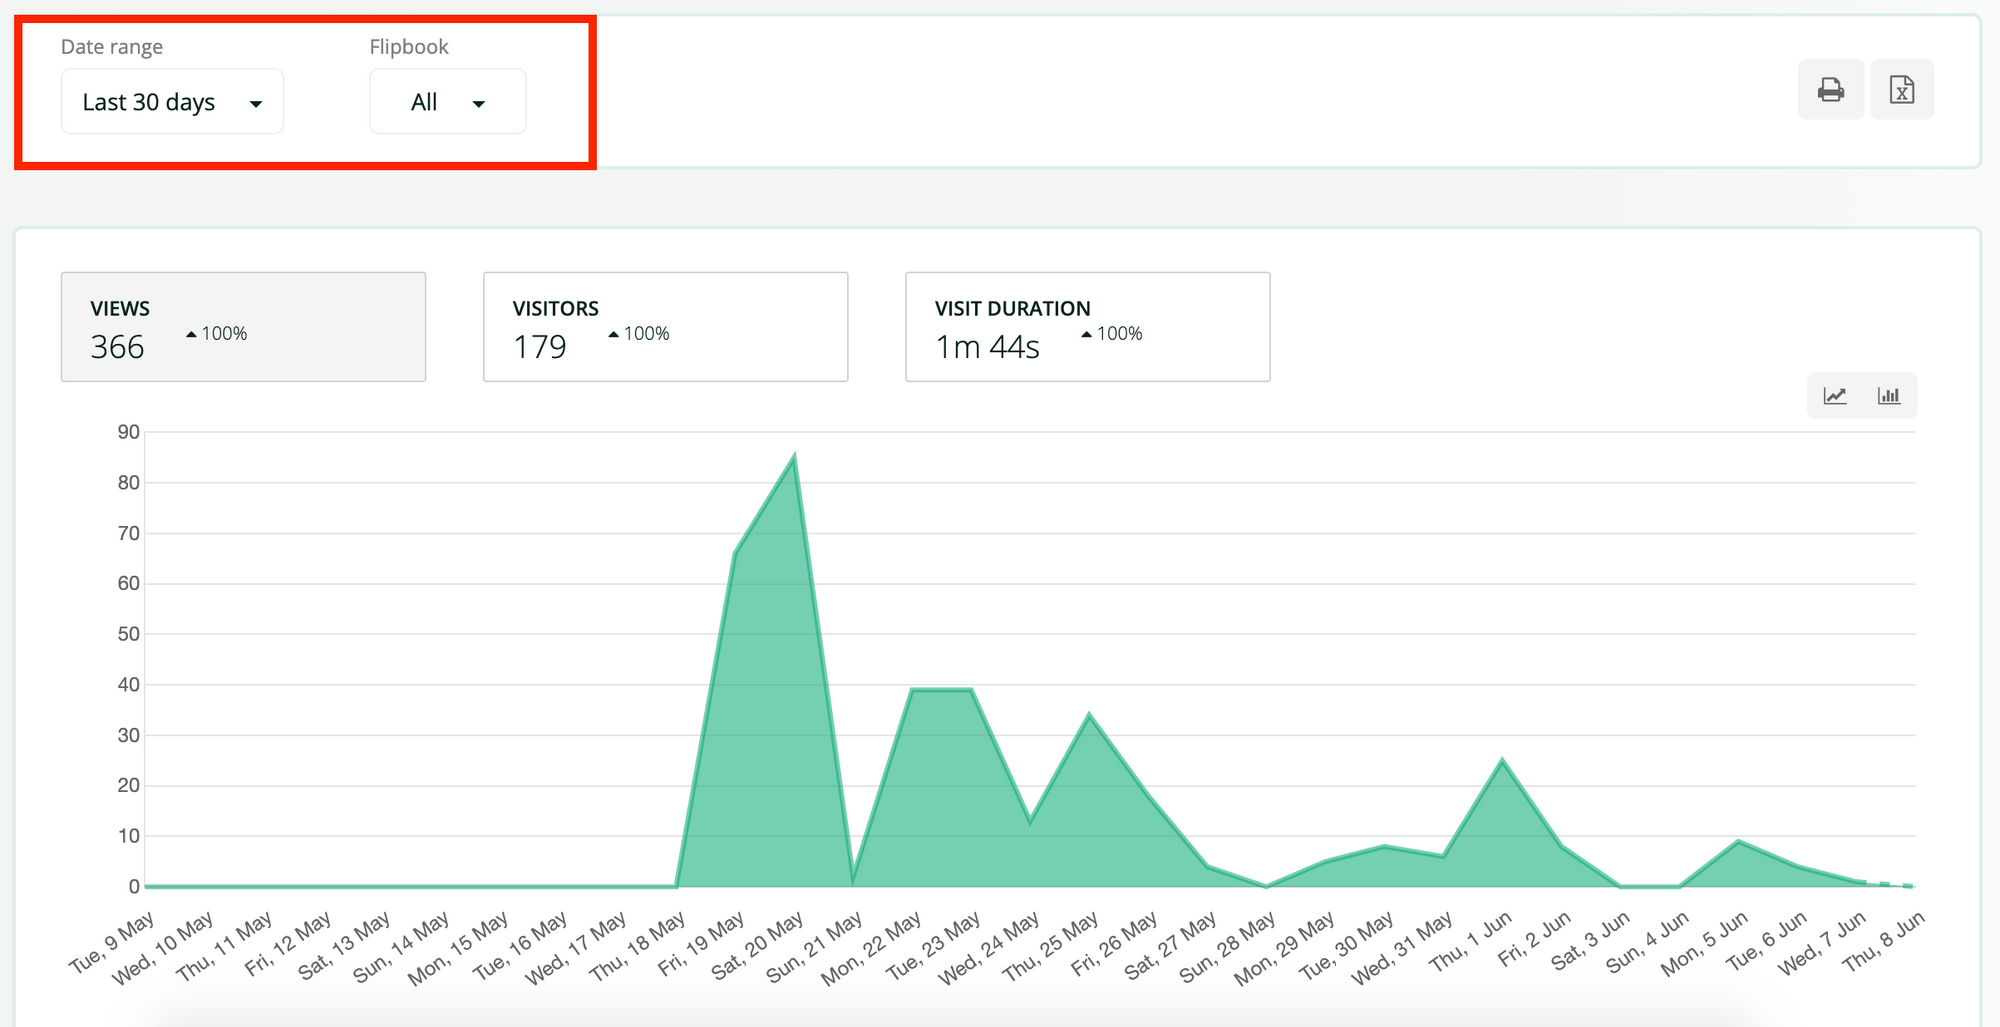Click the Mon, 22 May data point
Viewport: 2000px width, 1027px height.
pos(912,690)
